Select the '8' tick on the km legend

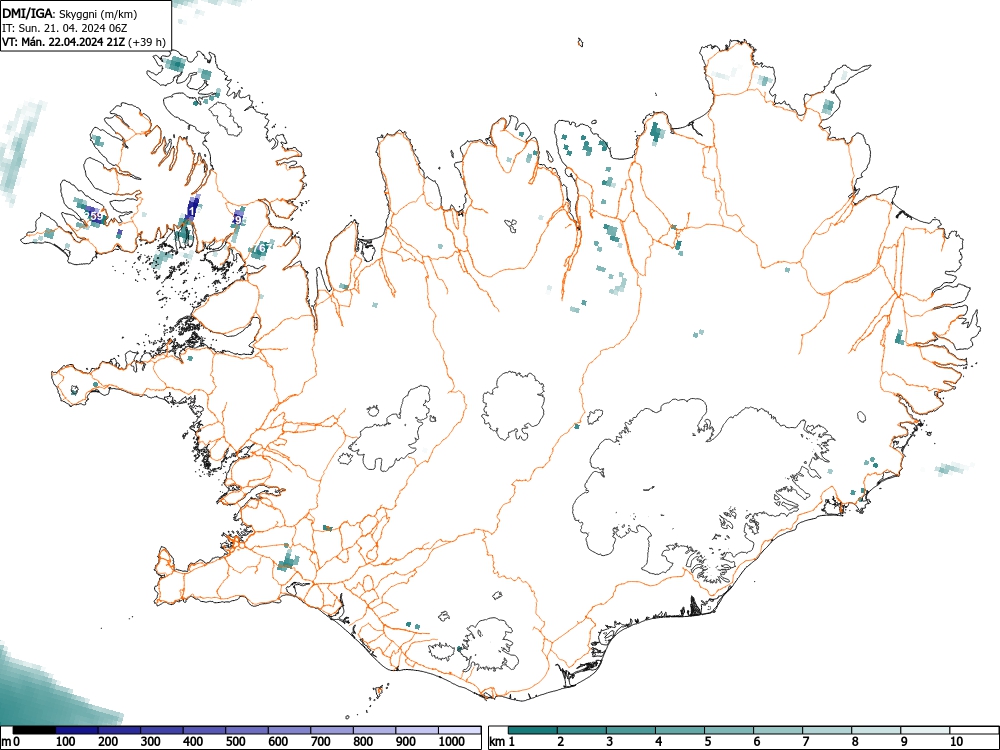[x=855, y=741]
